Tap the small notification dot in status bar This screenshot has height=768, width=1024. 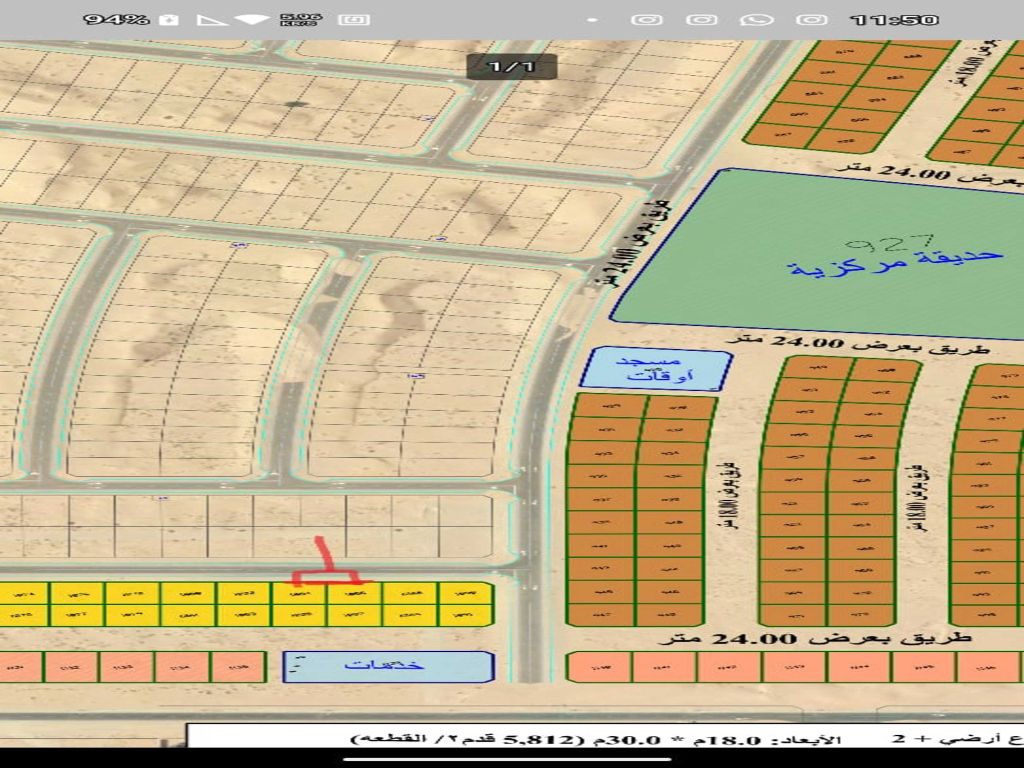coord(594,20)
